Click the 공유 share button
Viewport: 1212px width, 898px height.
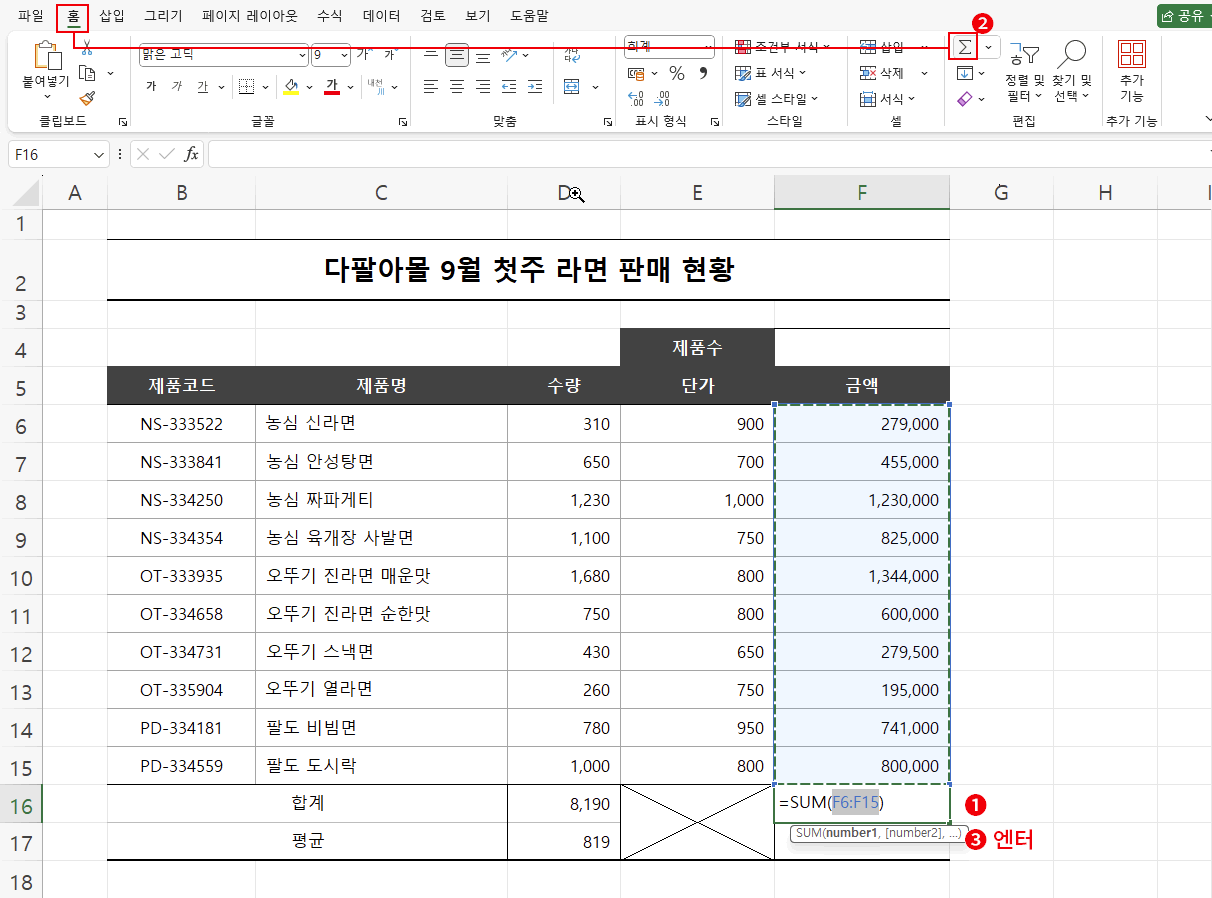[1184, 16]
